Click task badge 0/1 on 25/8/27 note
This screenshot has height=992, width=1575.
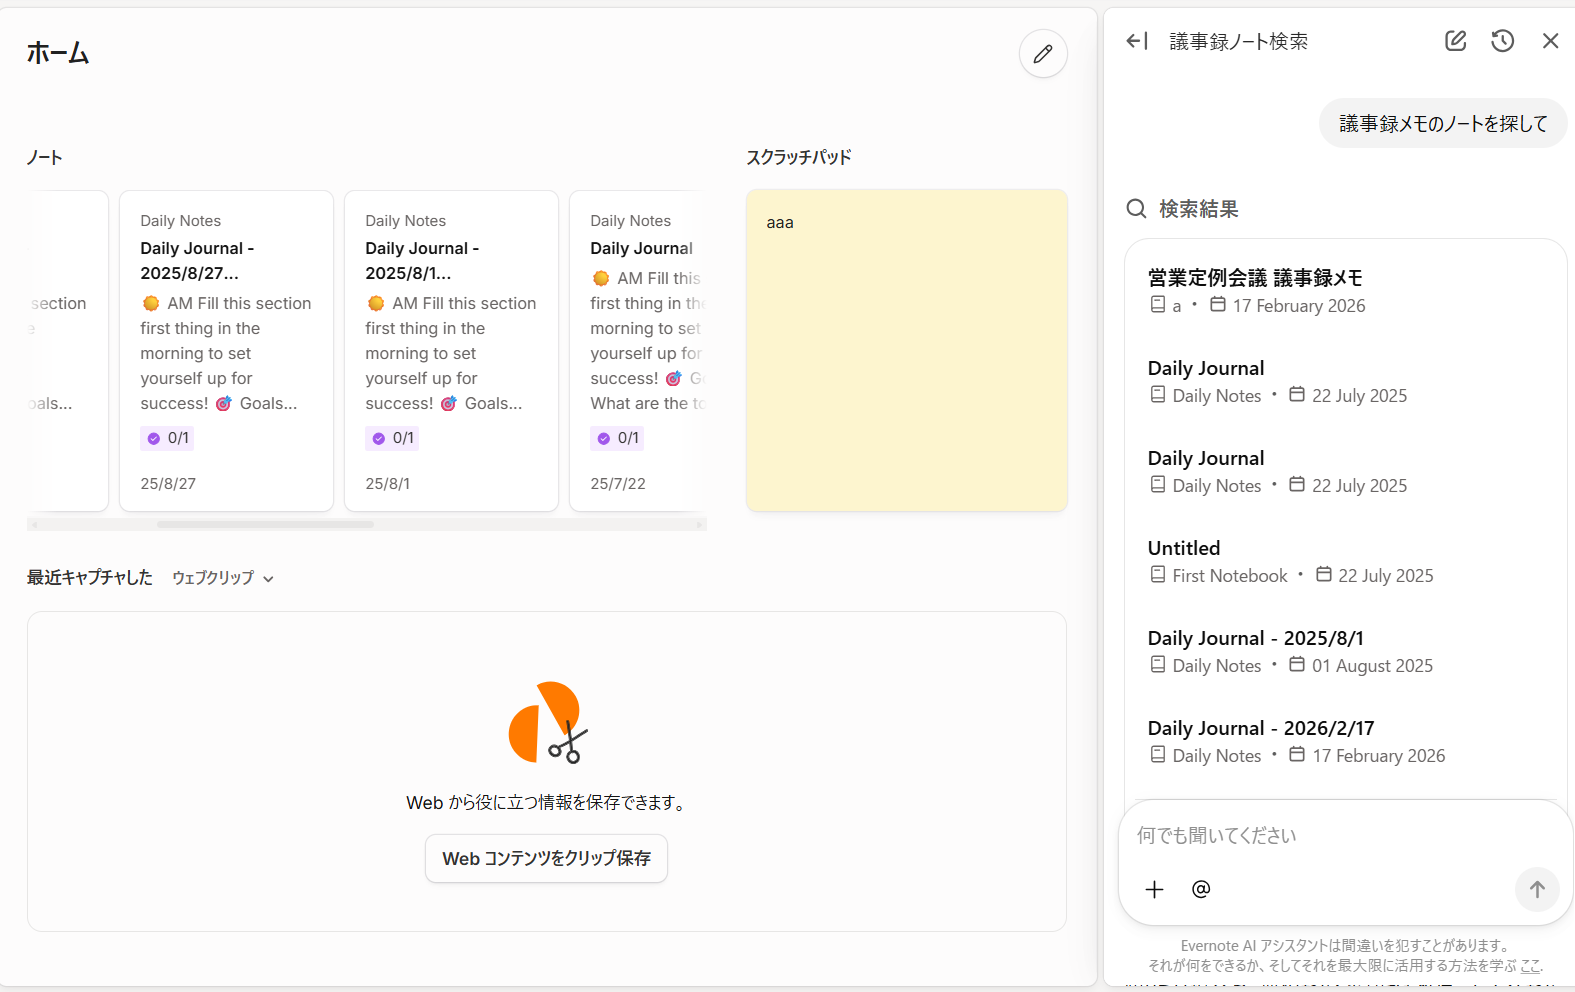[x=168, y=438]
